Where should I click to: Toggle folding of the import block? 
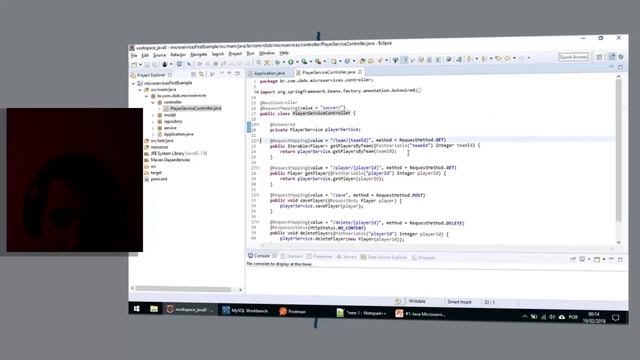pos(257,92)
